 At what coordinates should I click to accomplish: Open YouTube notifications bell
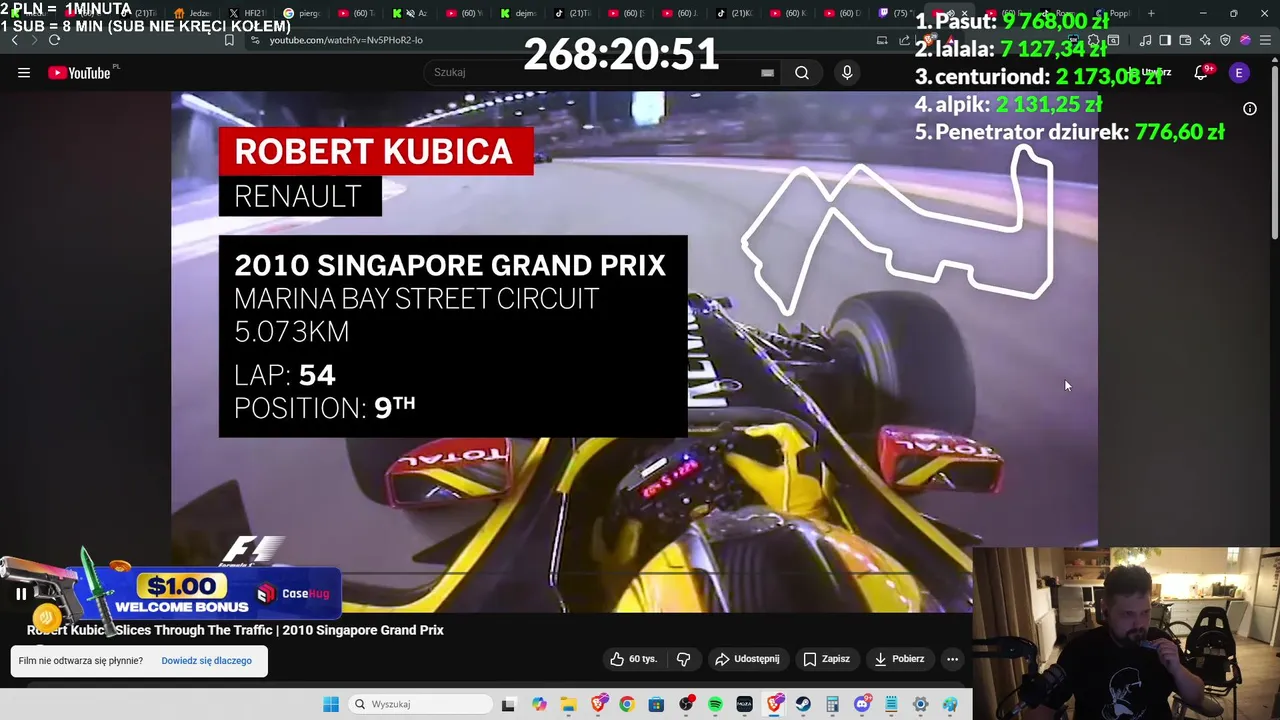(x=1202, y=72)
